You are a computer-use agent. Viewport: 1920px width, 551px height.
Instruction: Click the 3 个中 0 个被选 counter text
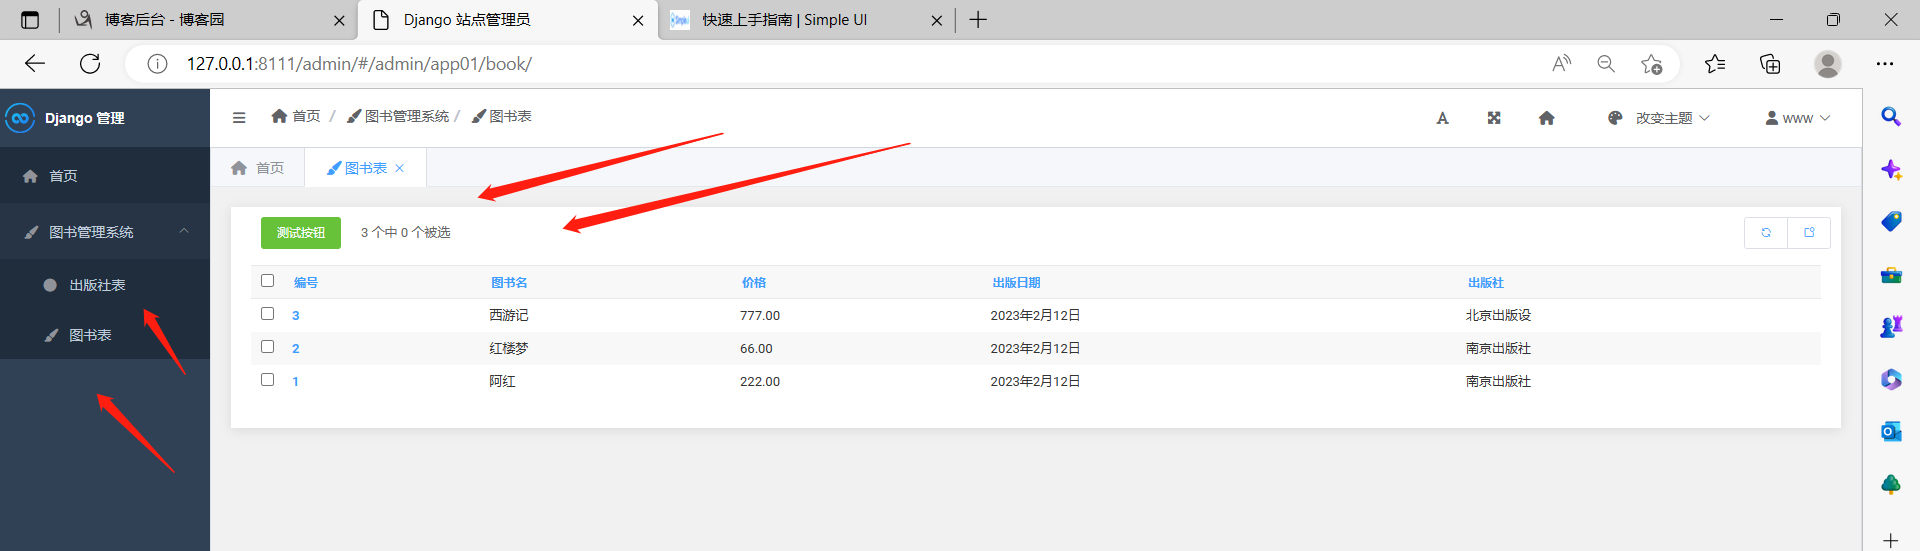coord(405,232)
